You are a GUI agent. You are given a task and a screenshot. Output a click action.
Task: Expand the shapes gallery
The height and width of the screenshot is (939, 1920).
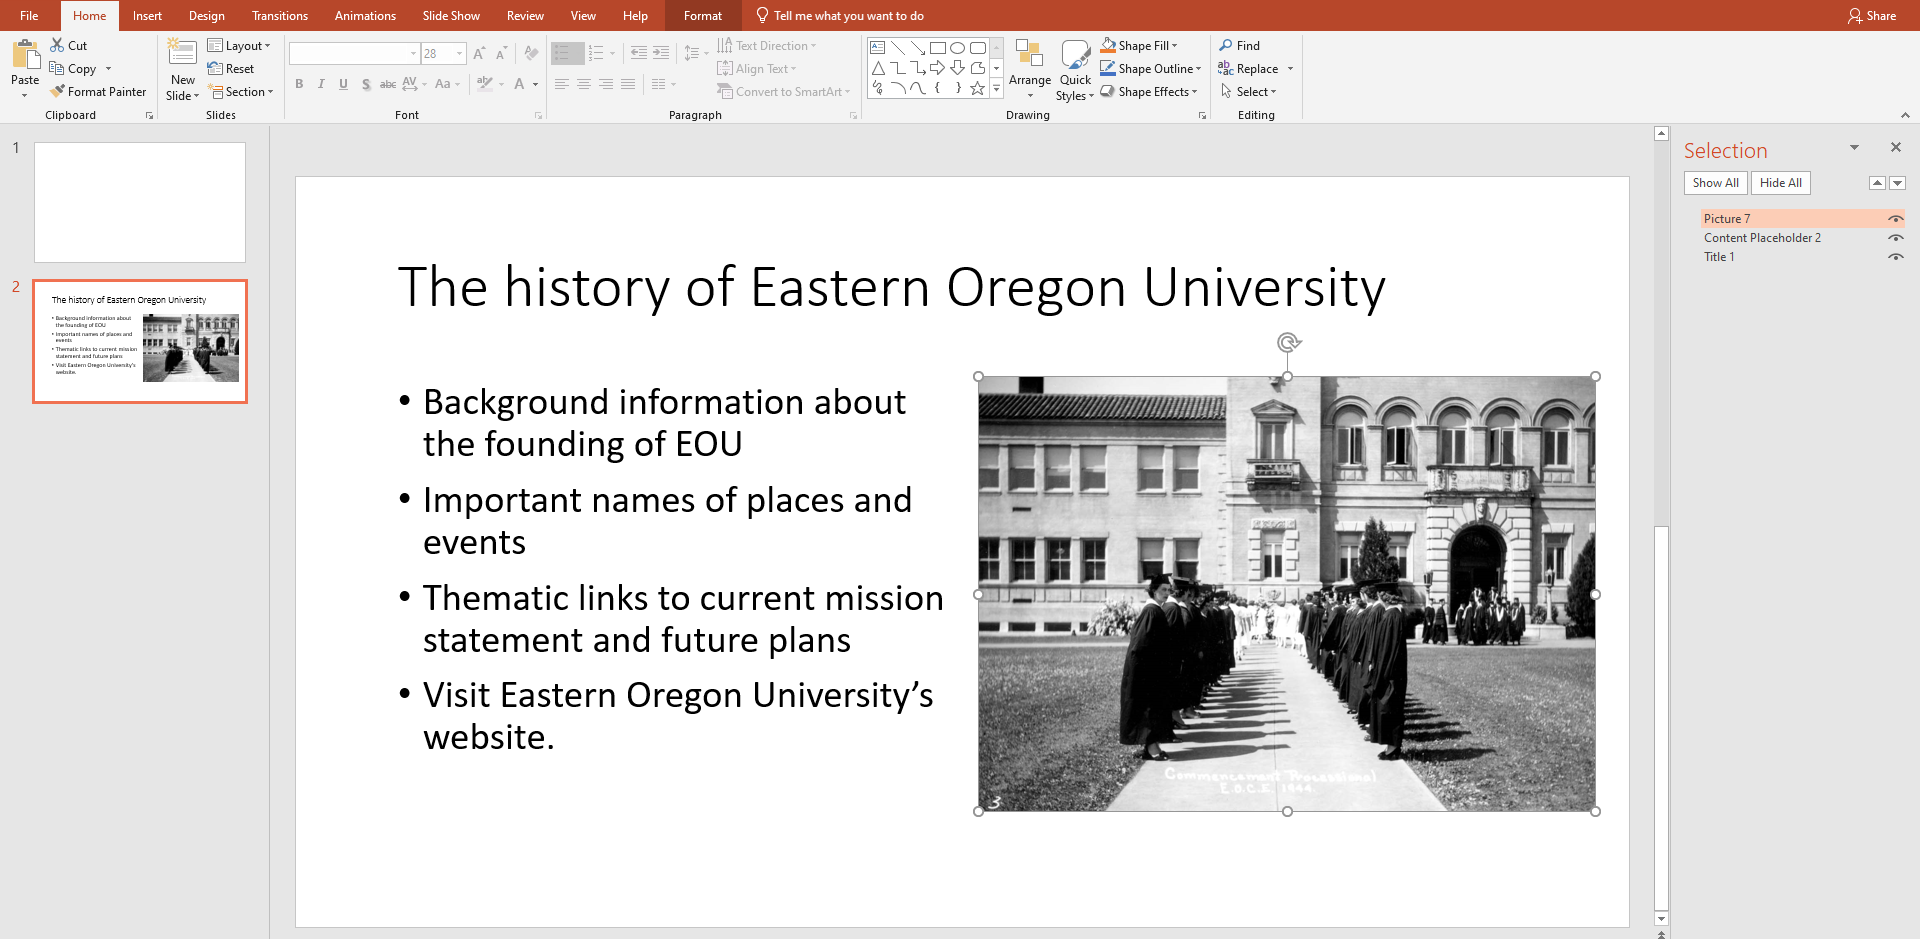(x=996, y=88)
